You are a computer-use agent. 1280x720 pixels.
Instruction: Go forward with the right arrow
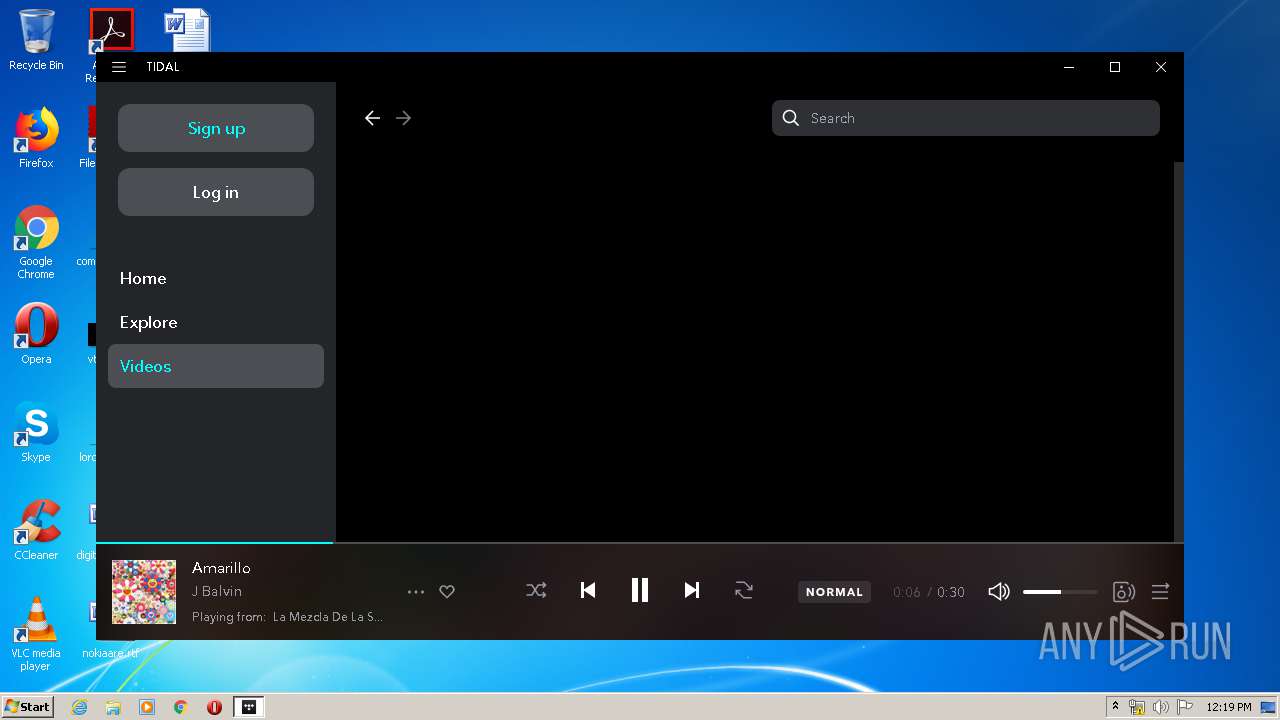pyautogui.click(x=403, y=118)
